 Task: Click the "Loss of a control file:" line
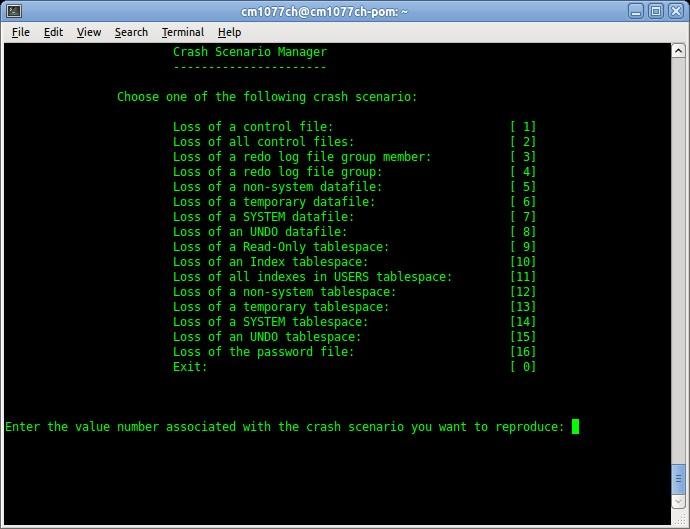(x=253, y=127)
